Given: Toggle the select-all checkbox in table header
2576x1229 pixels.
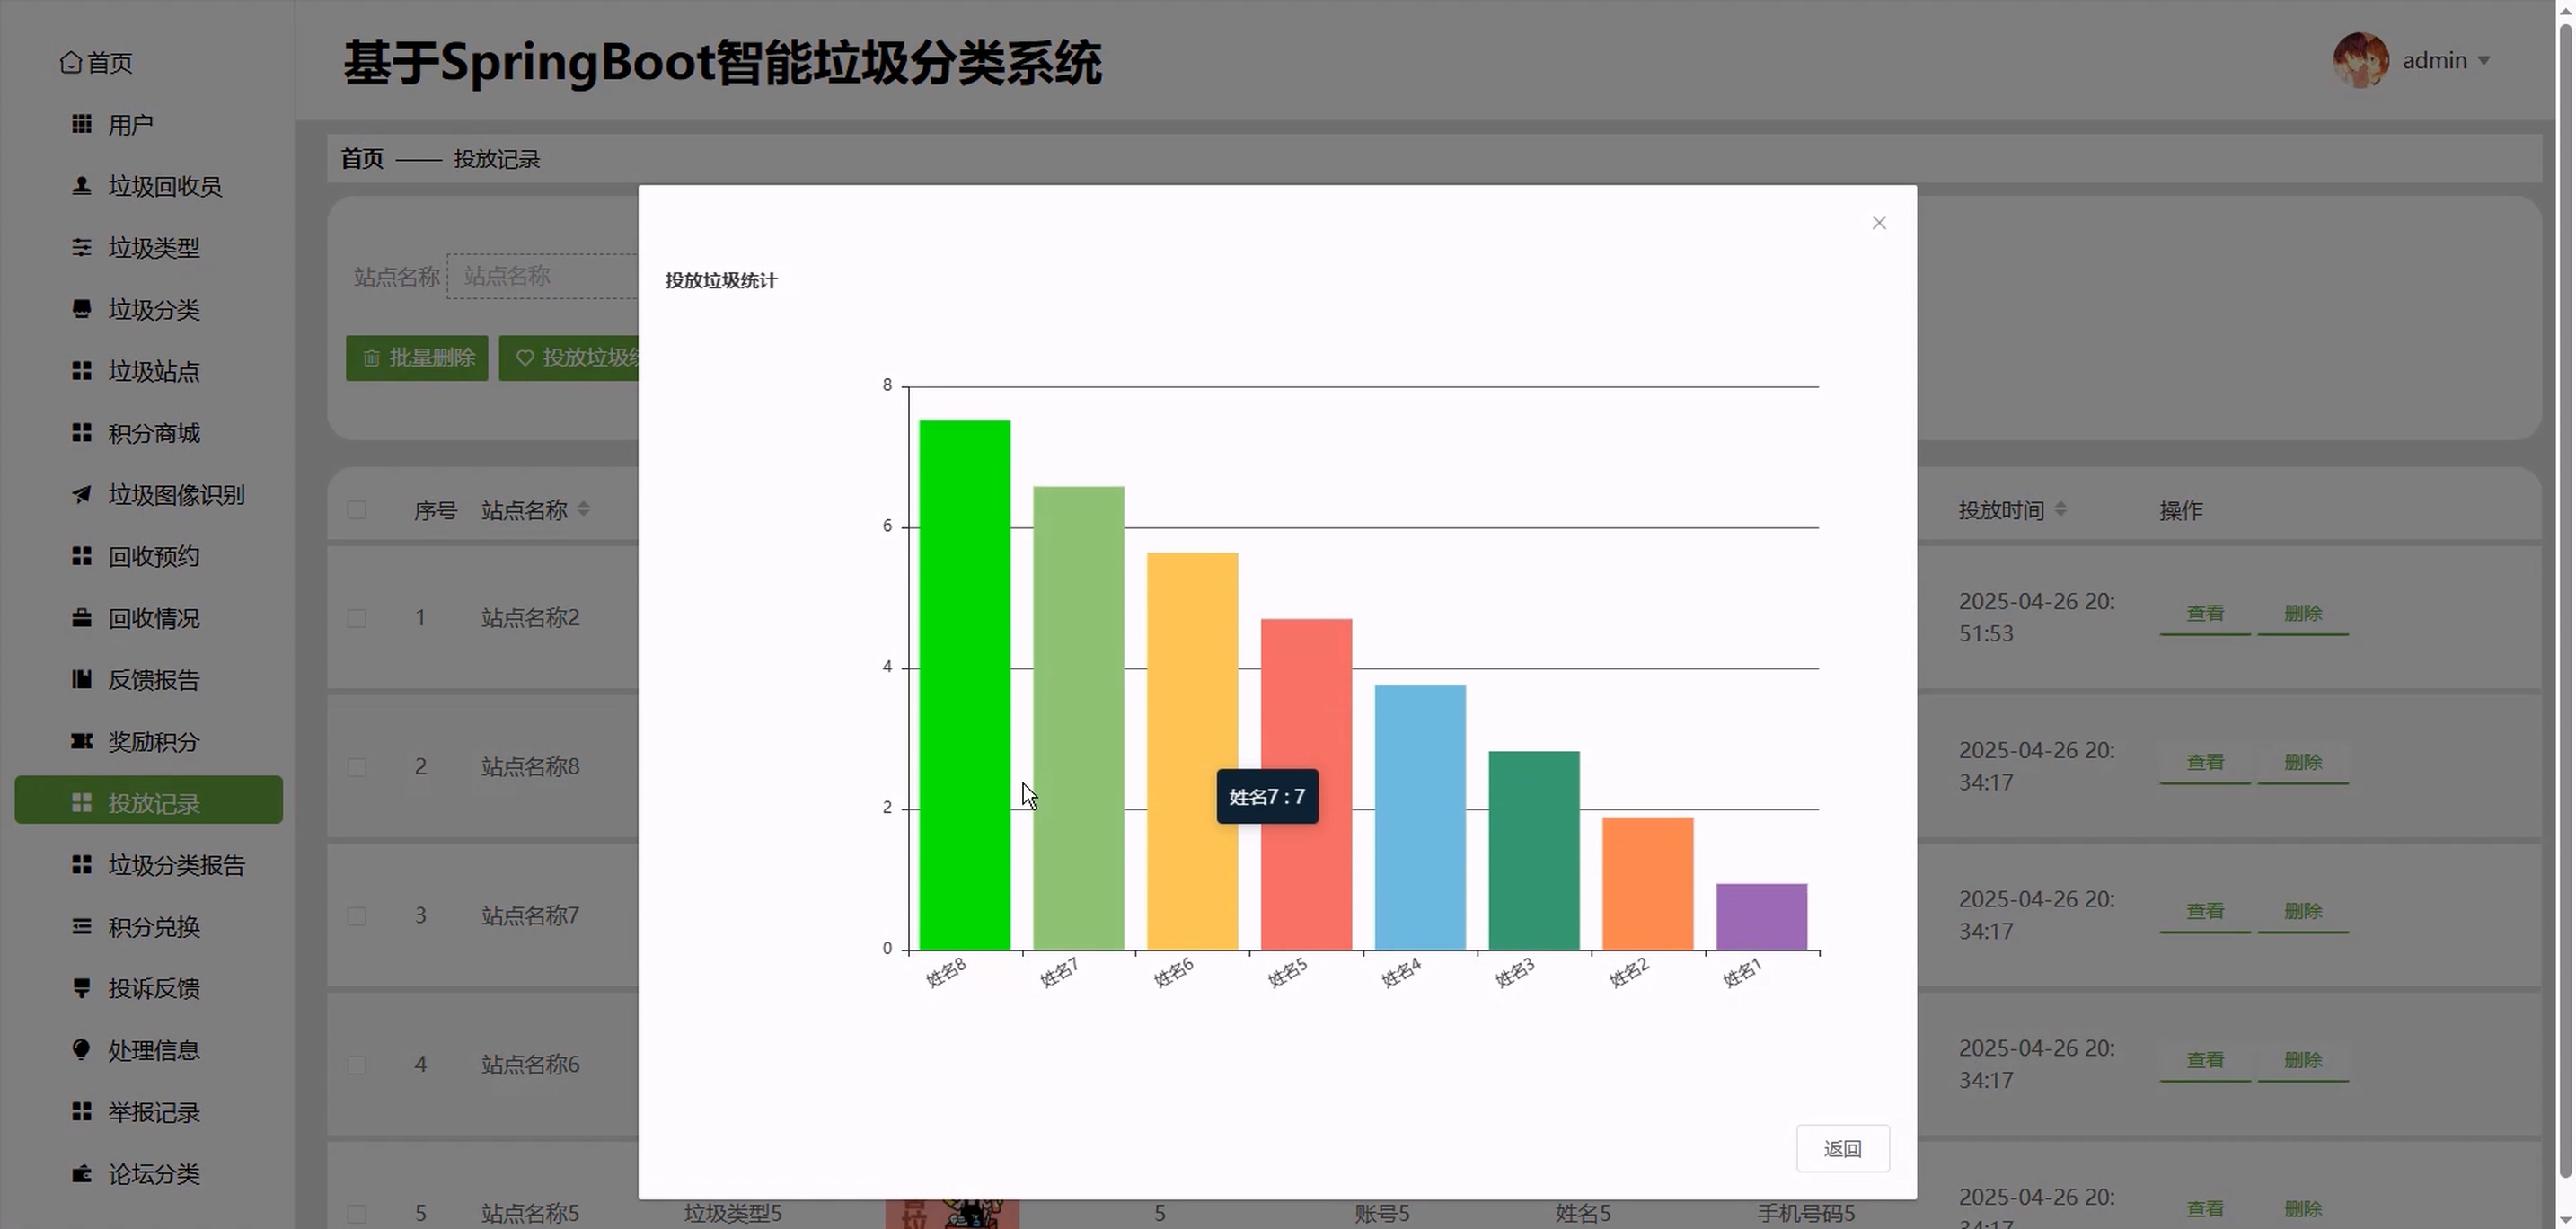Looking at the screenshot, I should point(357,510).
